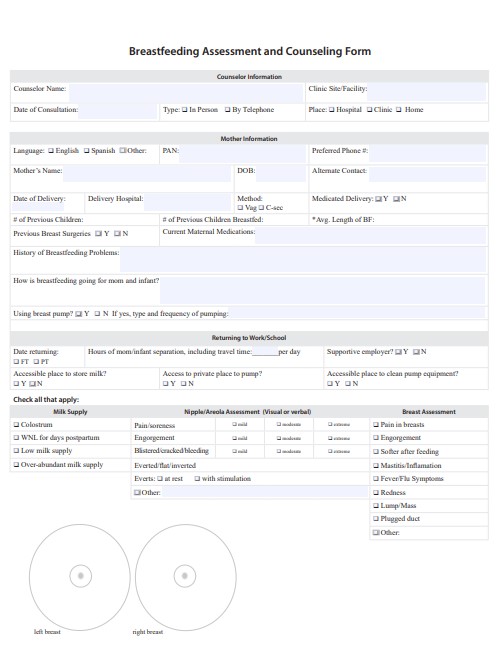Viewport: 502px width, 652px height.
Task: Check Low milk supply checkbox
Action: click(x=16, y=450)
